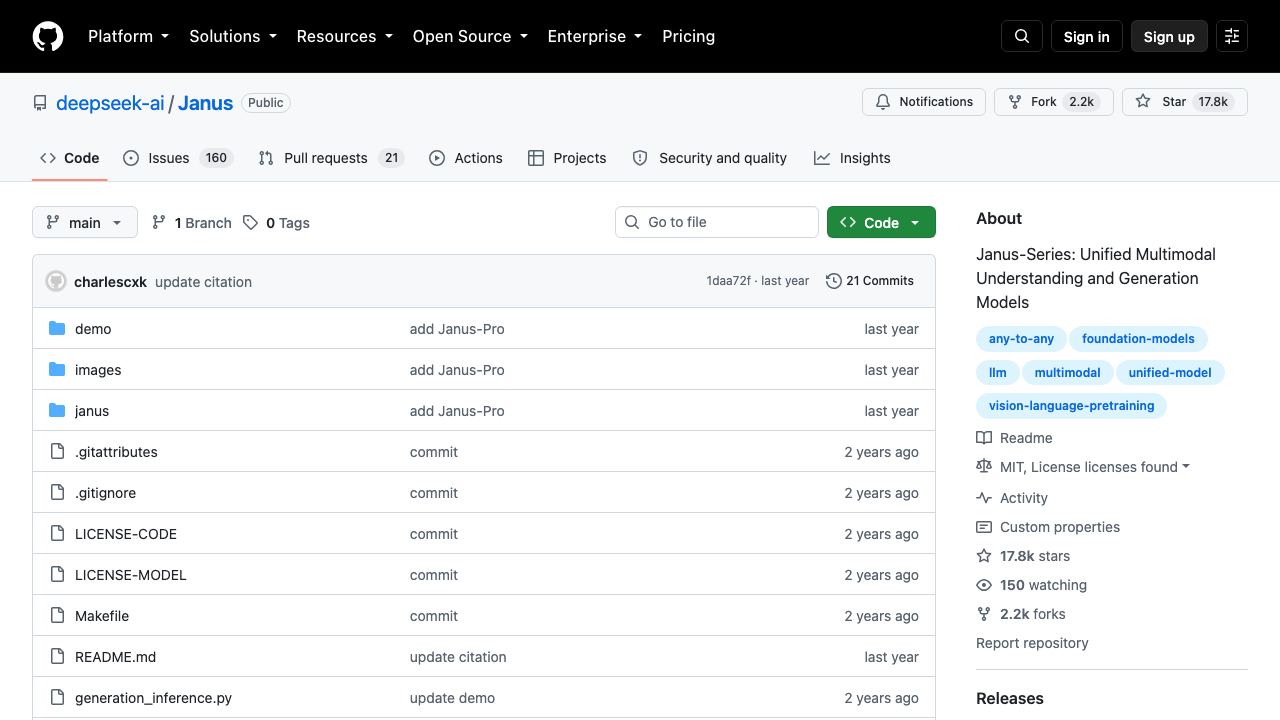This screenshot has height=720, width=1280.
Task: Click the clock icon beside 21 Commits
Action: click(x=833, y=281)
